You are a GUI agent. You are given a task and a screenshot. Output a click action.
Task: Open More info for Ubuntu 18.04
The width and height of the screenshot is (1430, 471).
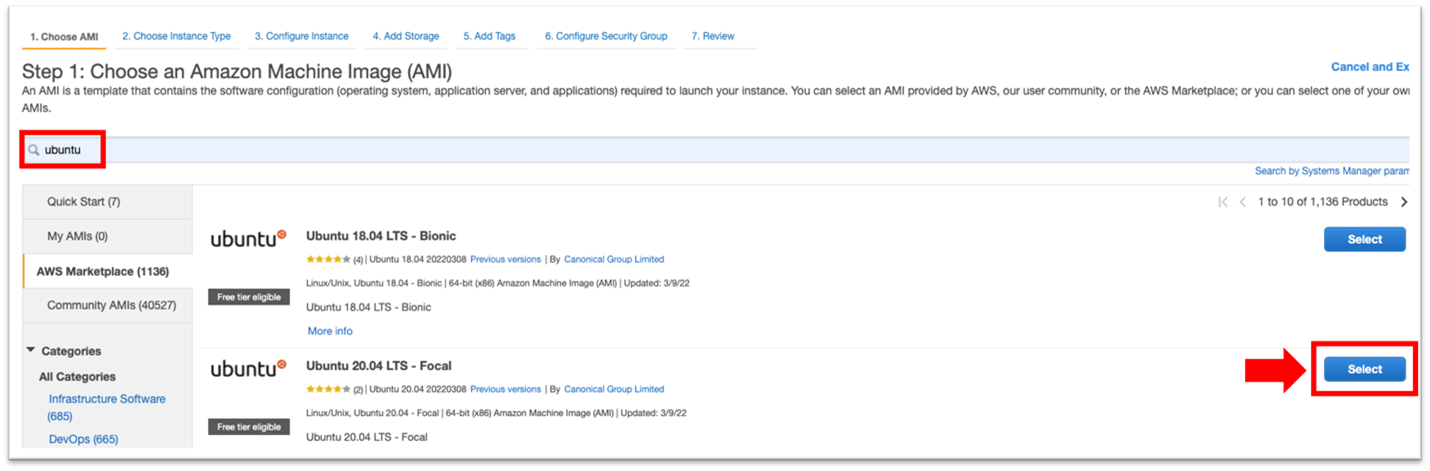[x=330, y=331]
